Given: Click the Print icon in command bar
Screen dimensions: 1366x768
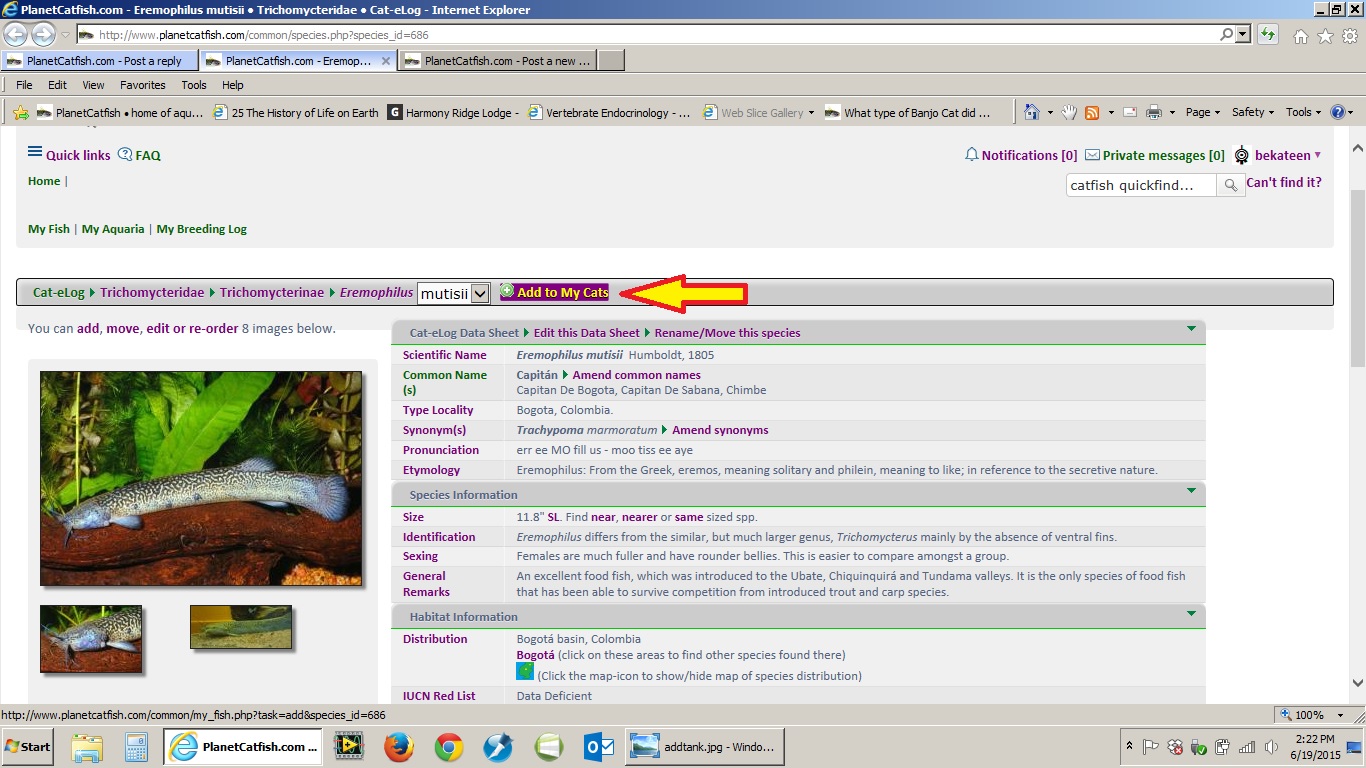Looking at the screenshot, I should (1153, 112).
